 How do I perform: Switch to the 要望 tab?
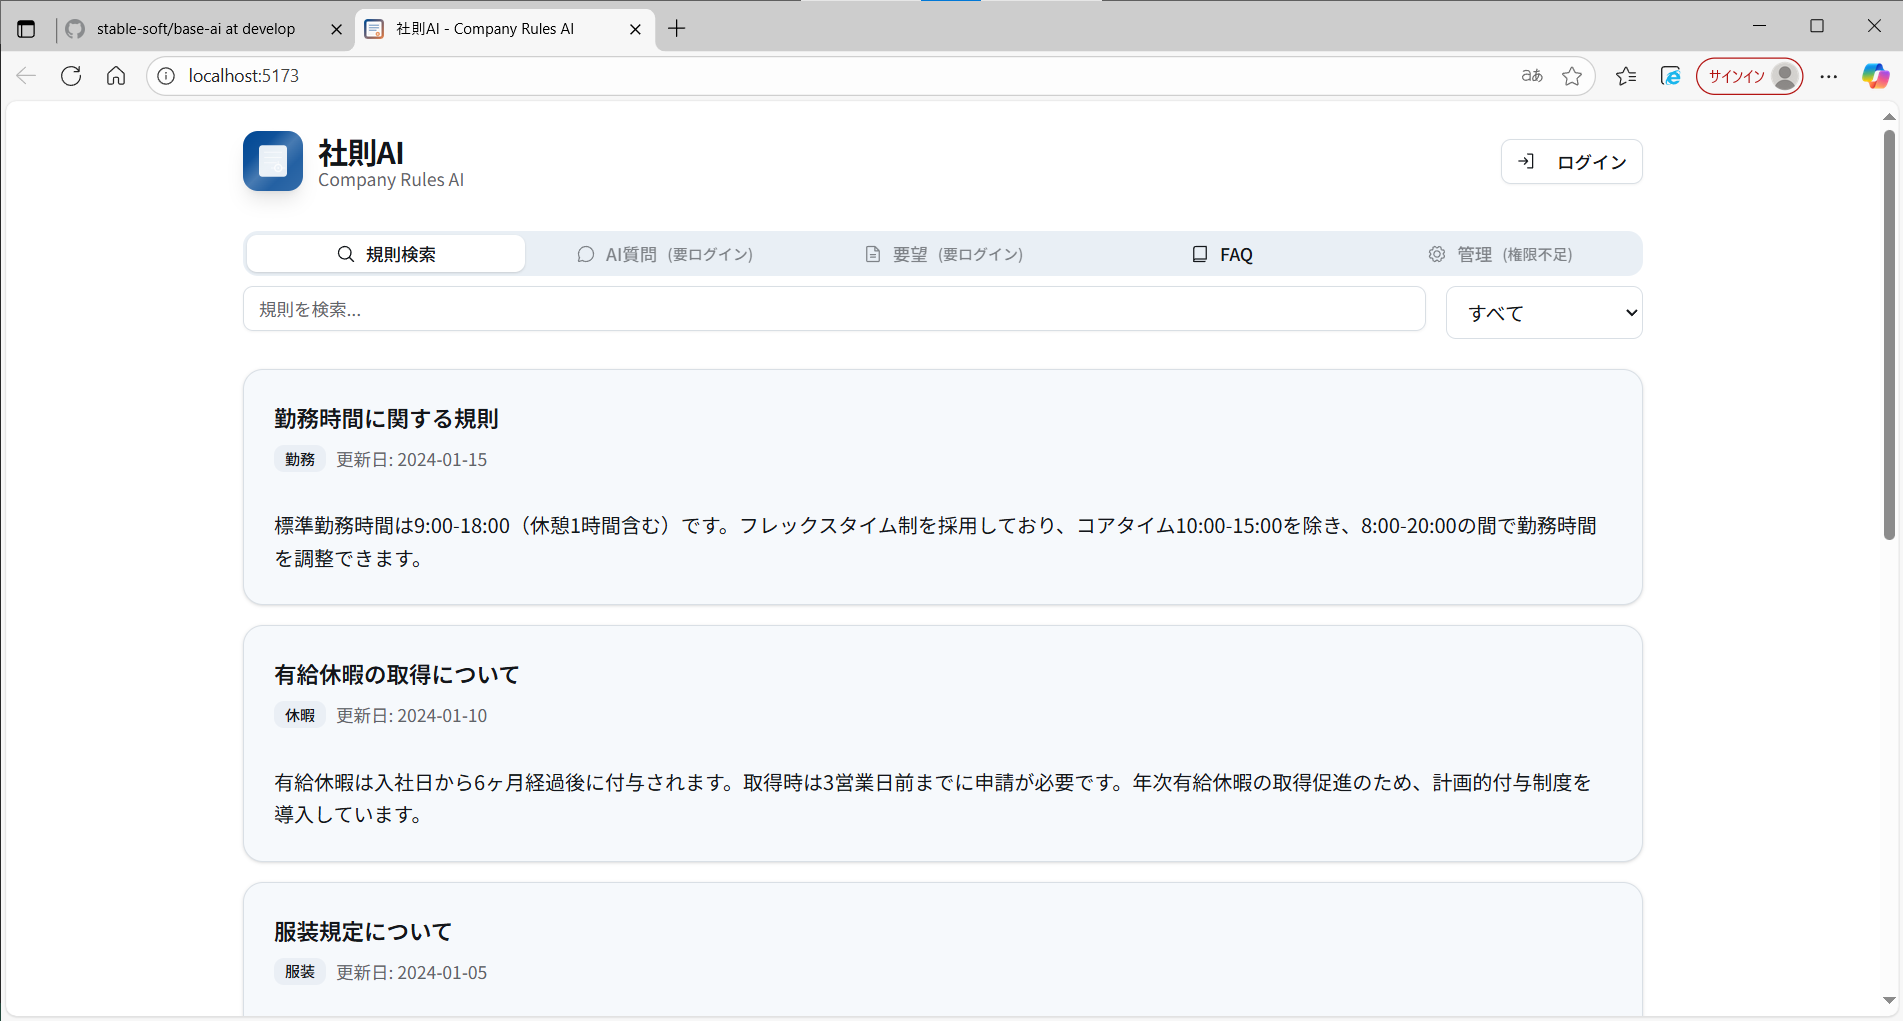(944, 254)
